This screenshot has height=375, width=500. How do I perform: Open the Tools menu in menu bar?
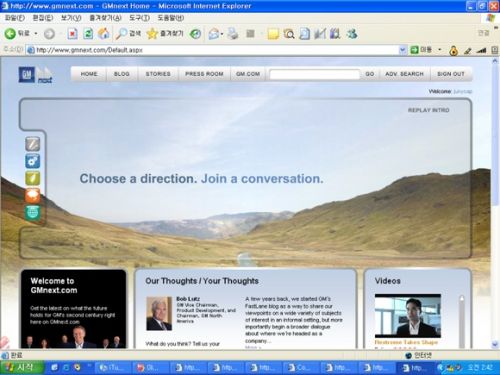pos(139,18)
